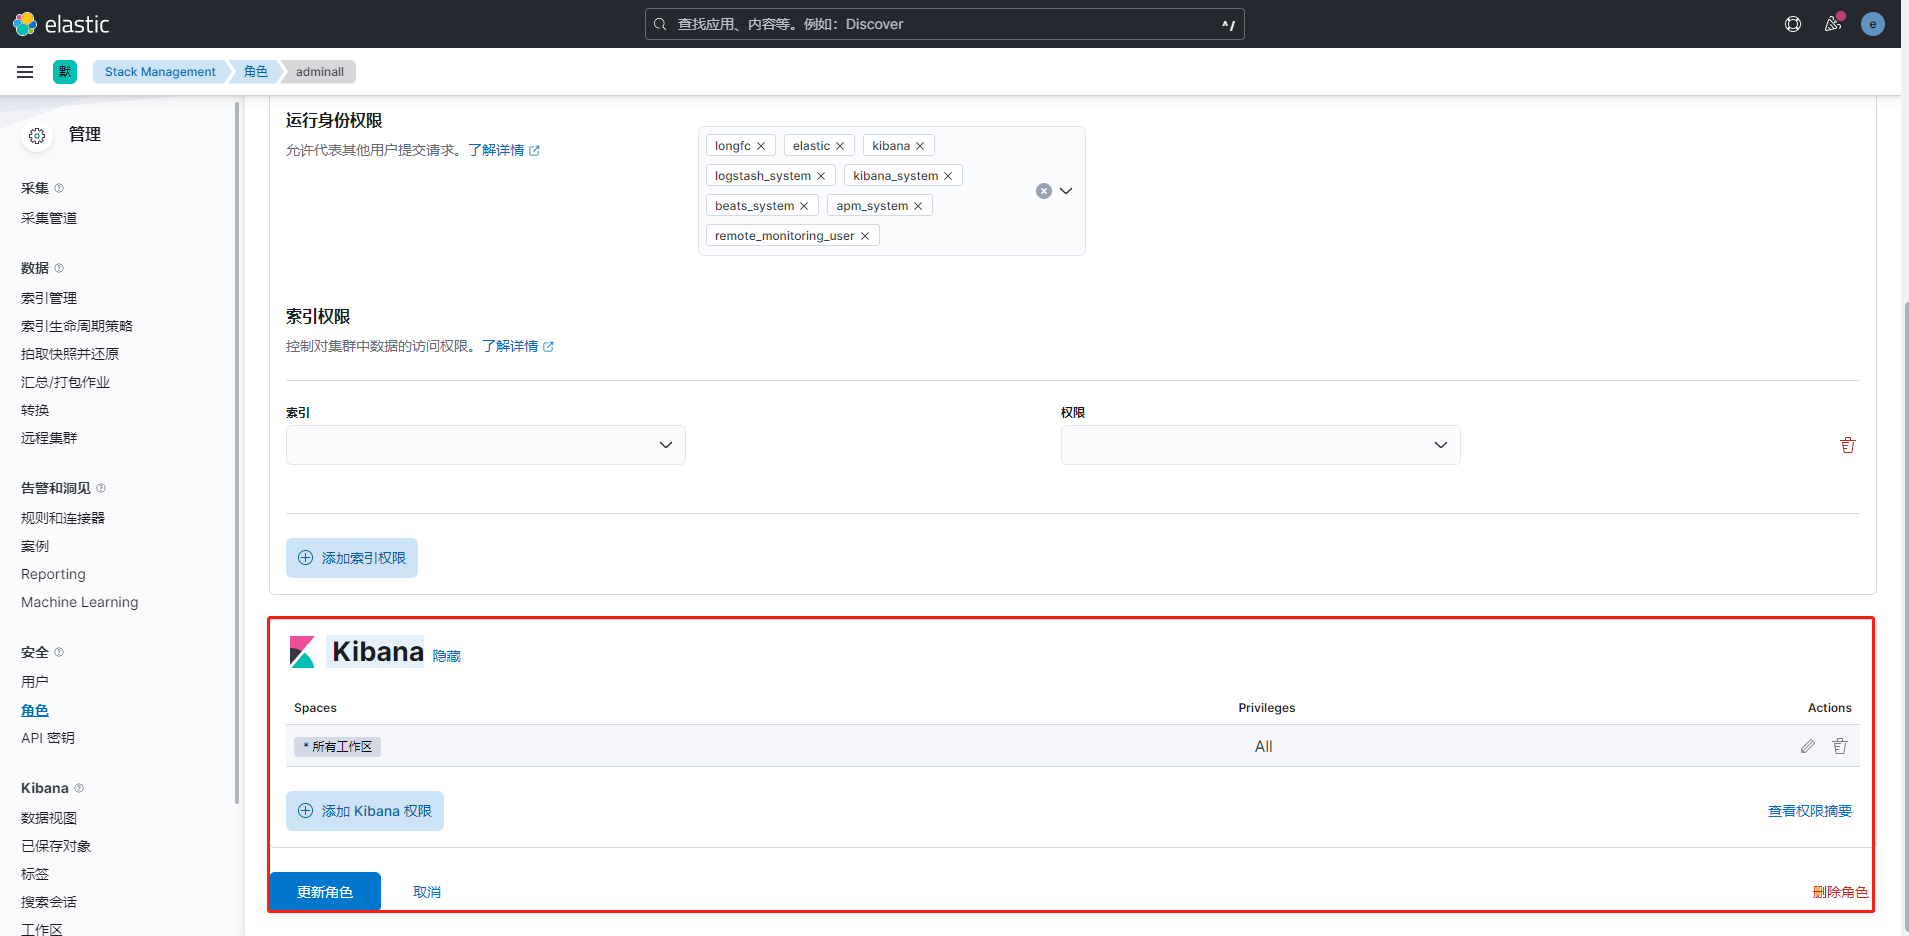Go to Stack Management breadcrumb
Screen dimensions: 1909x936
(160, 72)
